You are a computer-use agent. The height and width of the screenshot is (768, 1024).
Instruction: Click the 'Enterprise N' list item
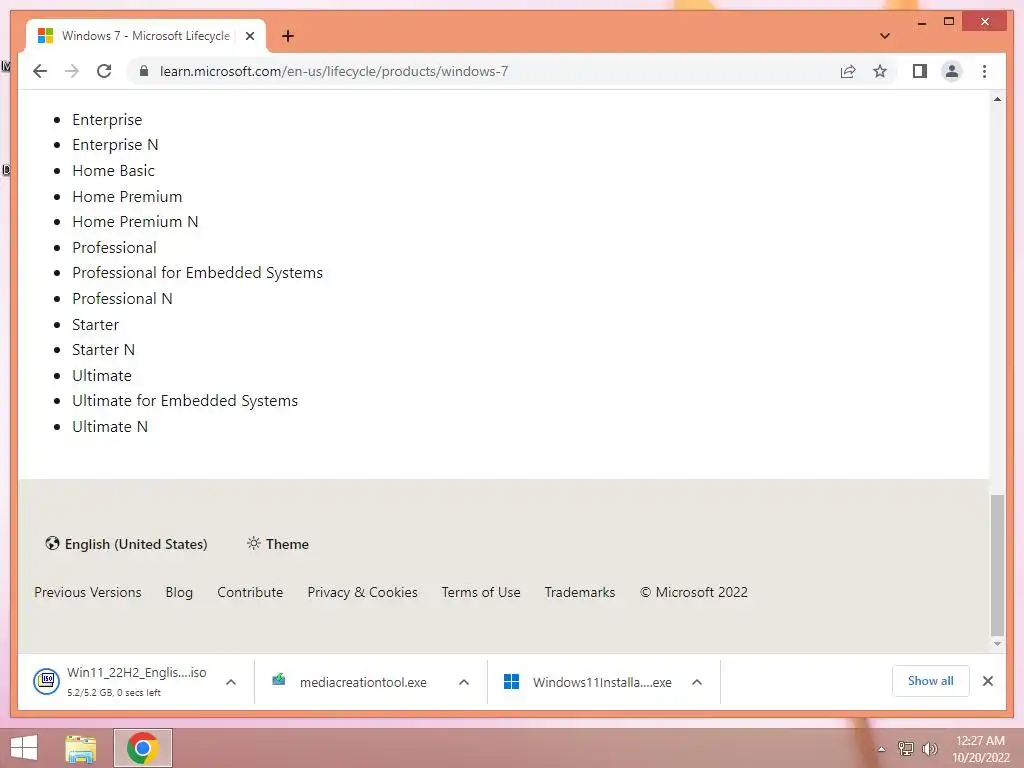point(115,145)
